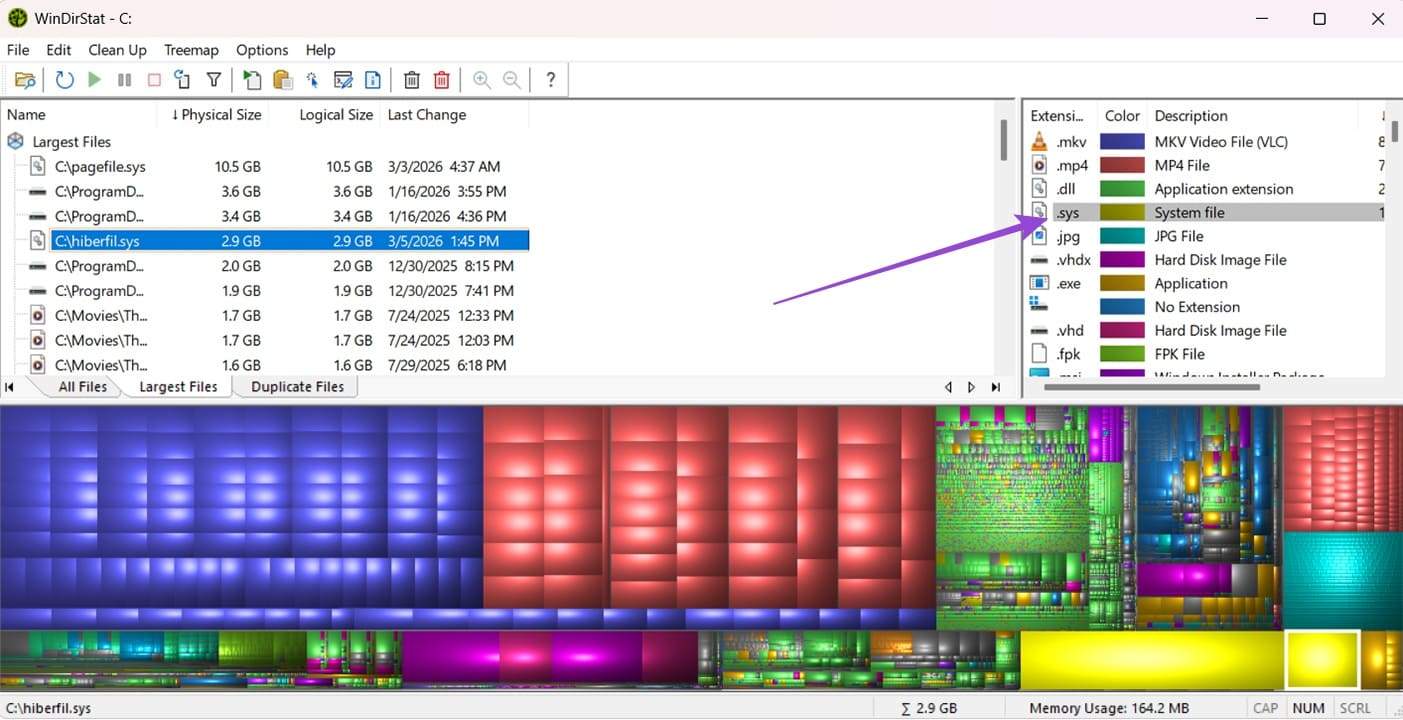This screenshot has width=1403, height=720.
Task: Permanently delete using the red bin icon
Action: [442, 79]
